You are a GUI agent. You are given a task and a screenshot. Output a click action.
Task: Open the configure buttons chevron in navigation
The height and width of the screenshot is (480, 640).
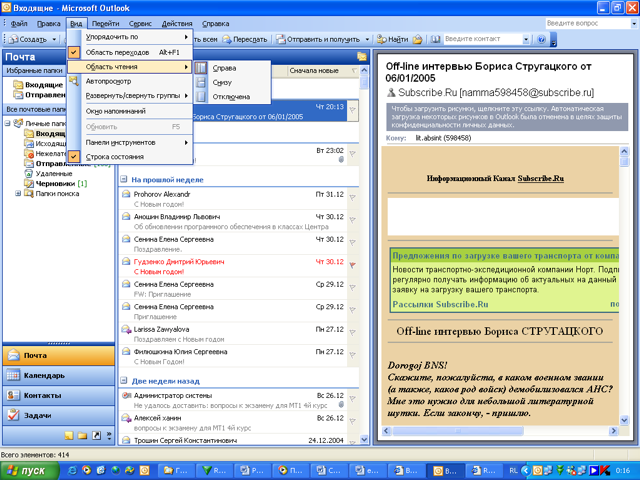(109, 436)
